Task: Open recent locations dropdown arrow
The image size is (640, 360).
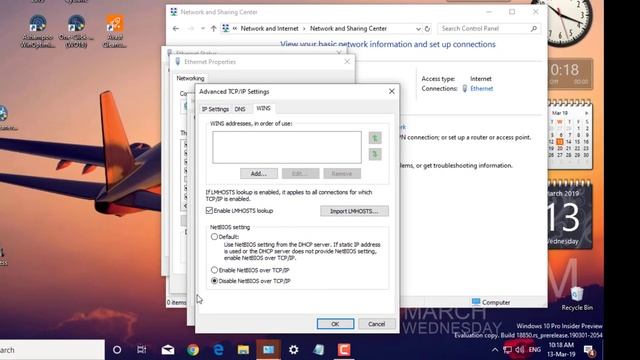Action: click(x=203, y=29)
